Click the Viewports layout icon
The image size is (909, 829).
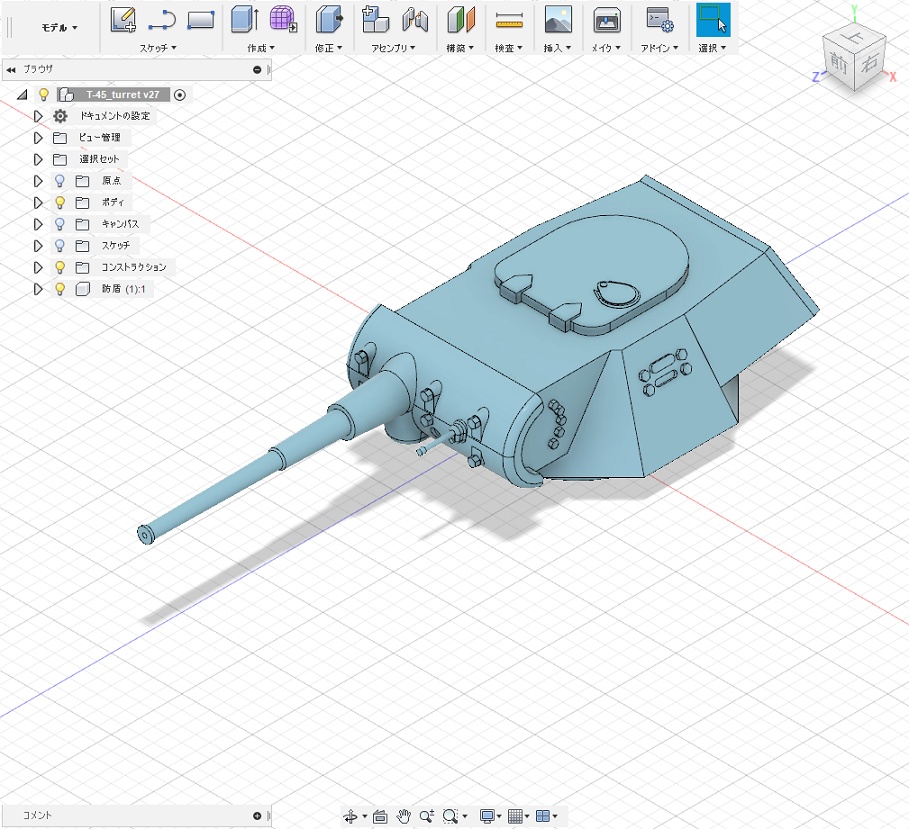[x=543, y=816]
